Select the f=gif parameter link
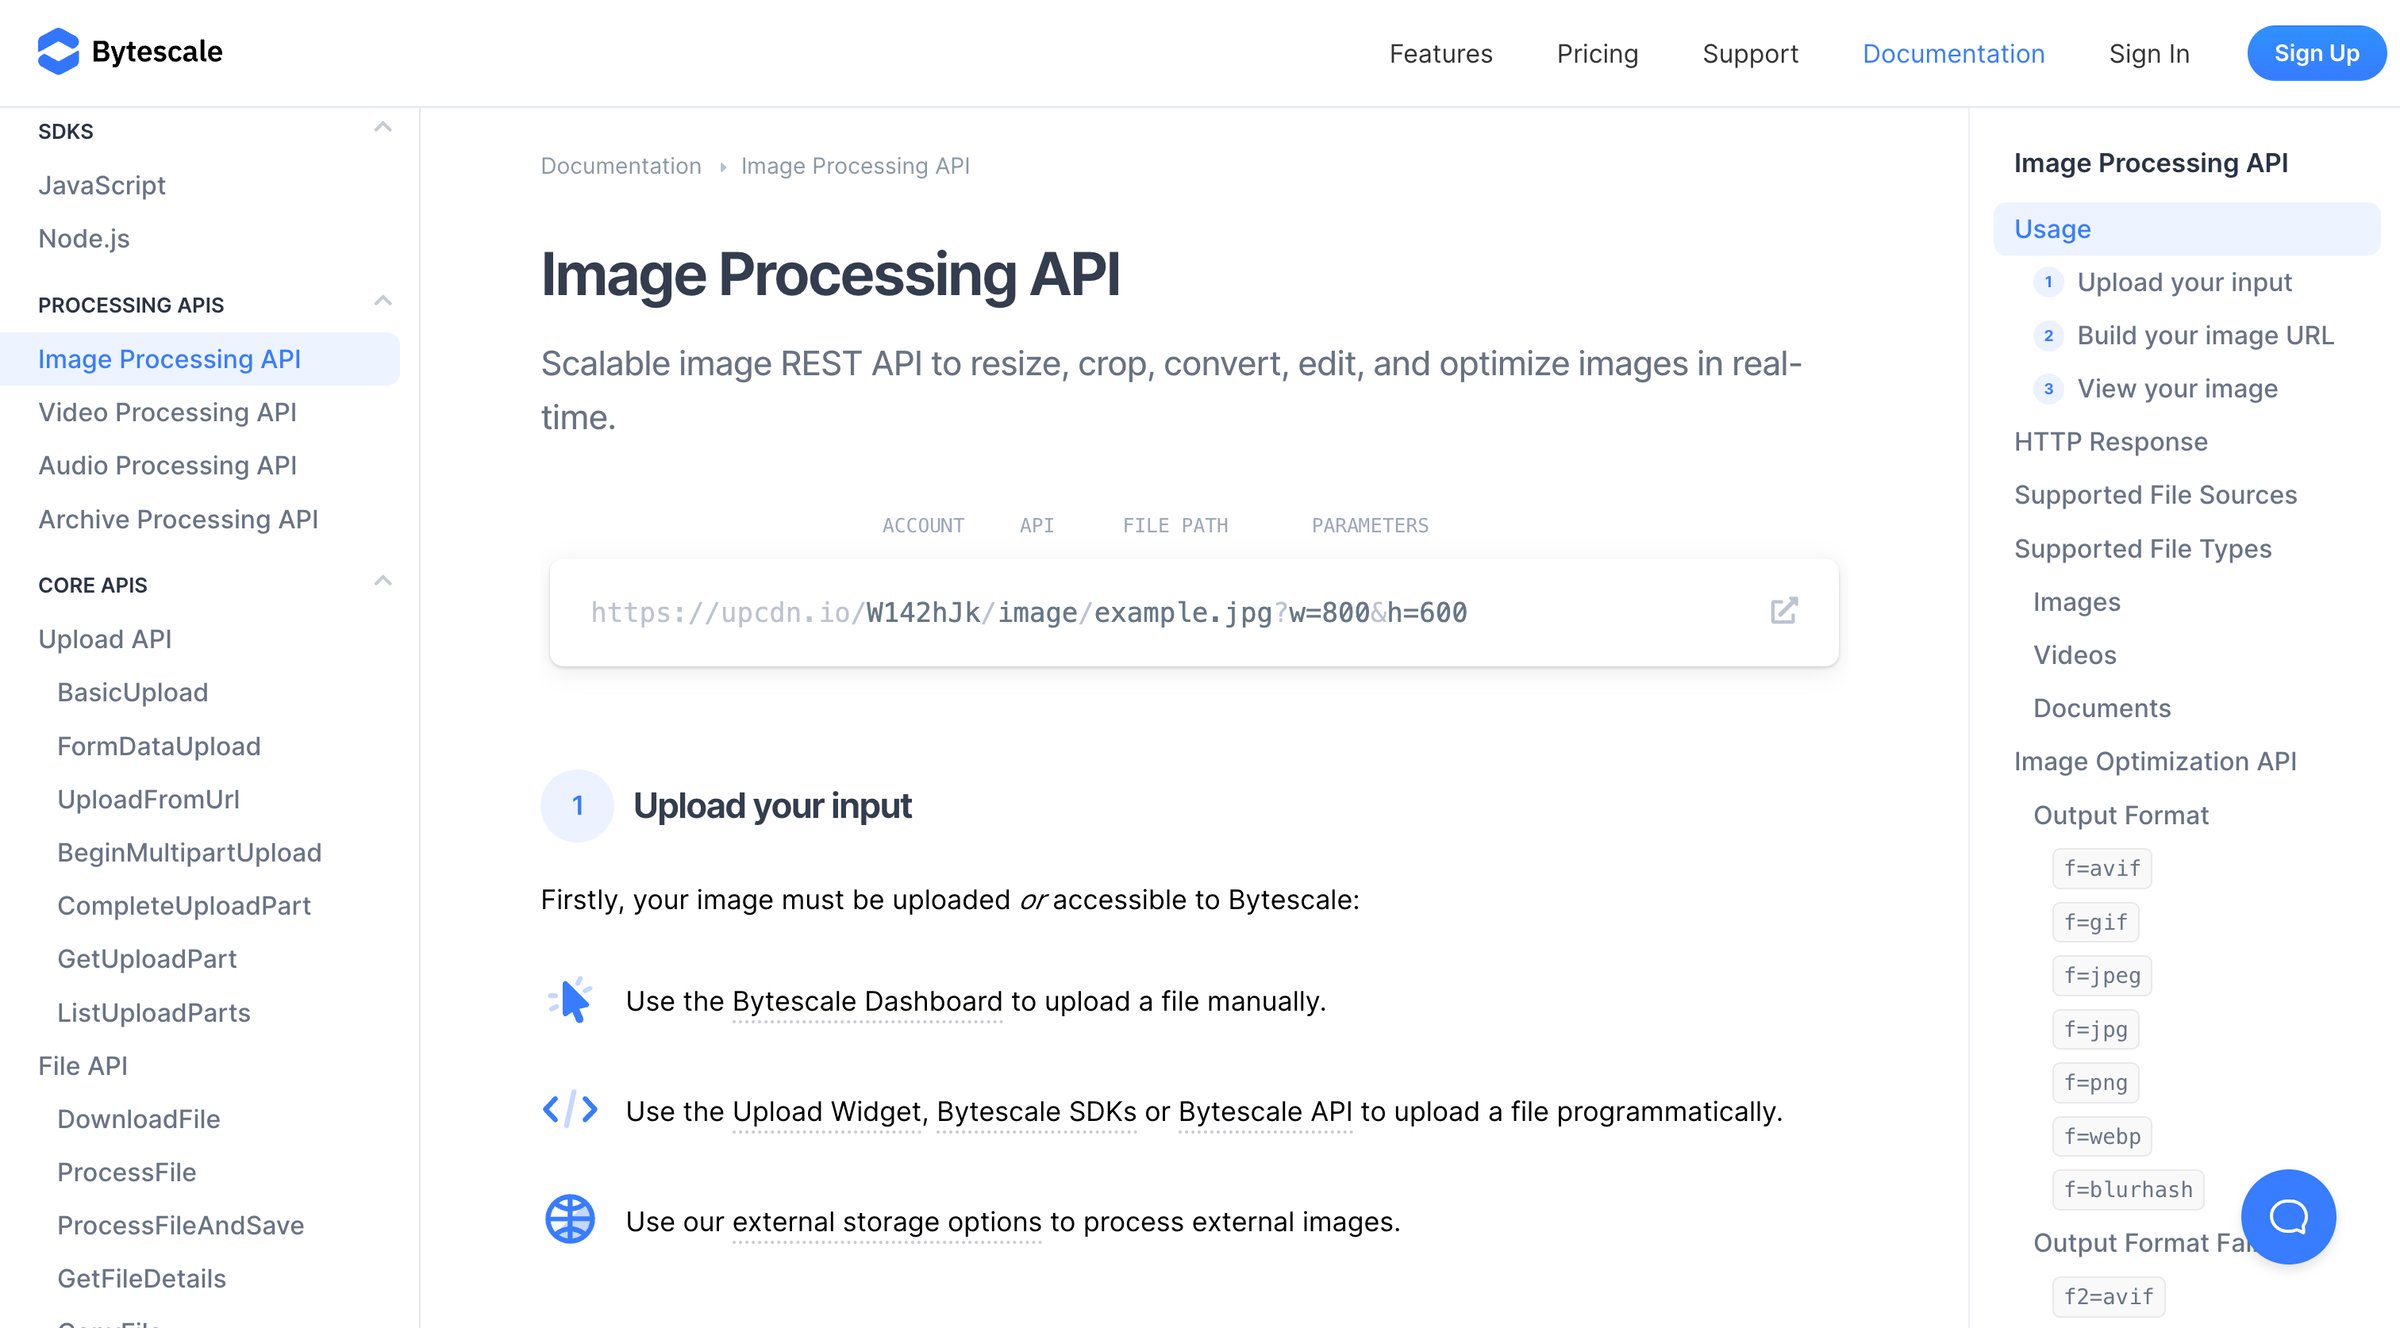The image size is (2400, 1328). 2095,922
